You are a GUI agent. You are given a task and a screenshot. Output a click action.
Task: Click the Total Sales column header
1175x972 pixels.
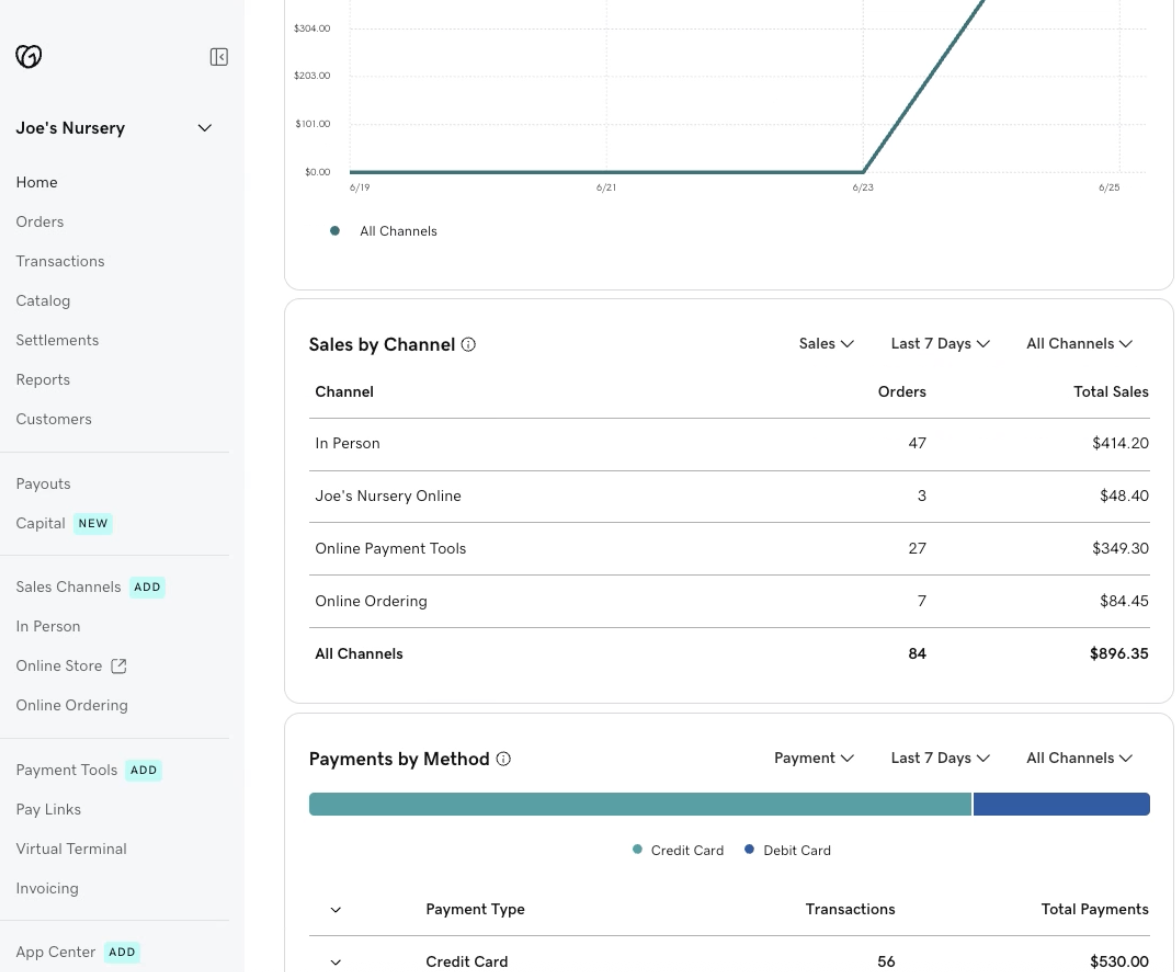(x=1111, y=392)
